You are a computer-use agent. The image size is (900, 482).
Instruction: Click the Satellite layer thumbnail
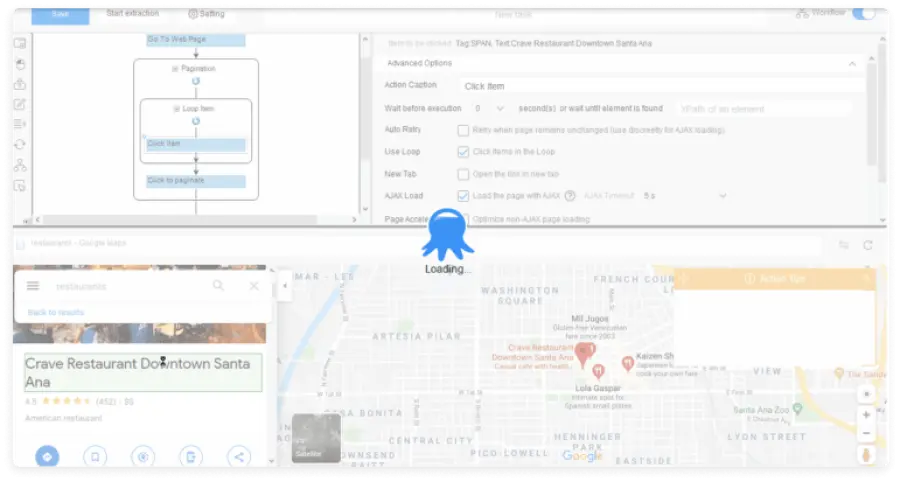[x=316, y=438]
